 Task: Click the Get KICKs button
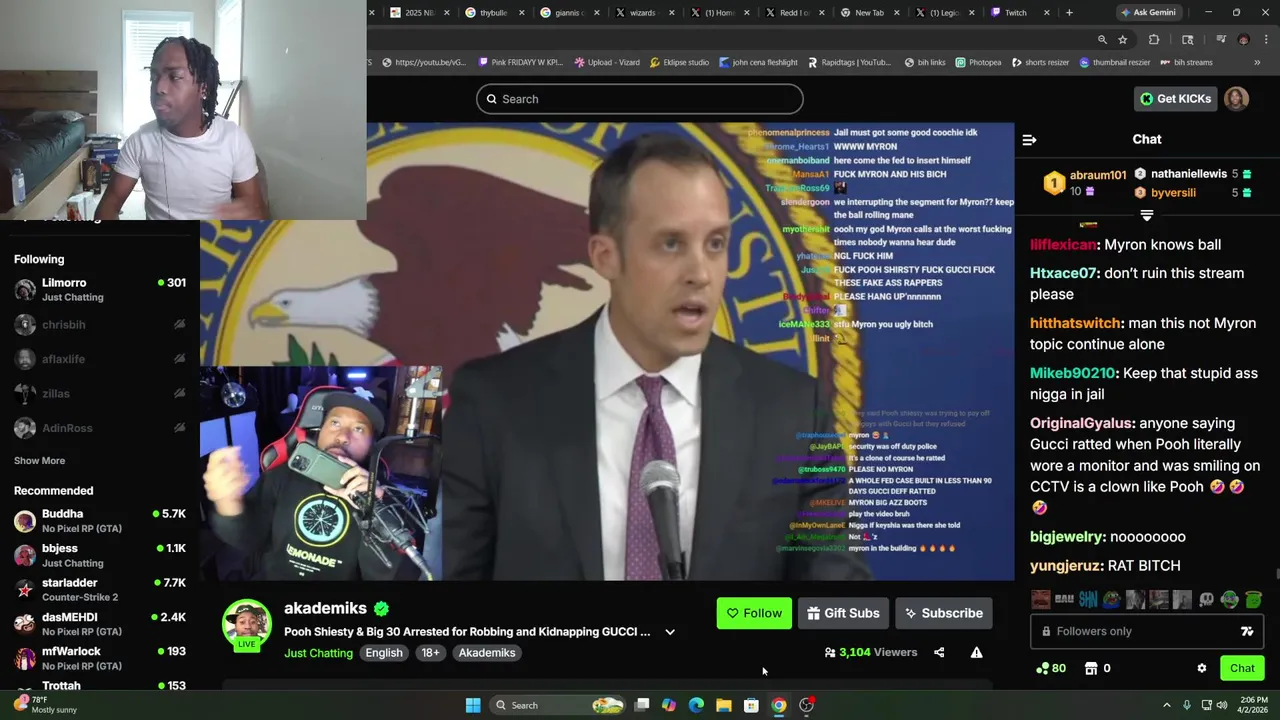tap(1175, 99)
